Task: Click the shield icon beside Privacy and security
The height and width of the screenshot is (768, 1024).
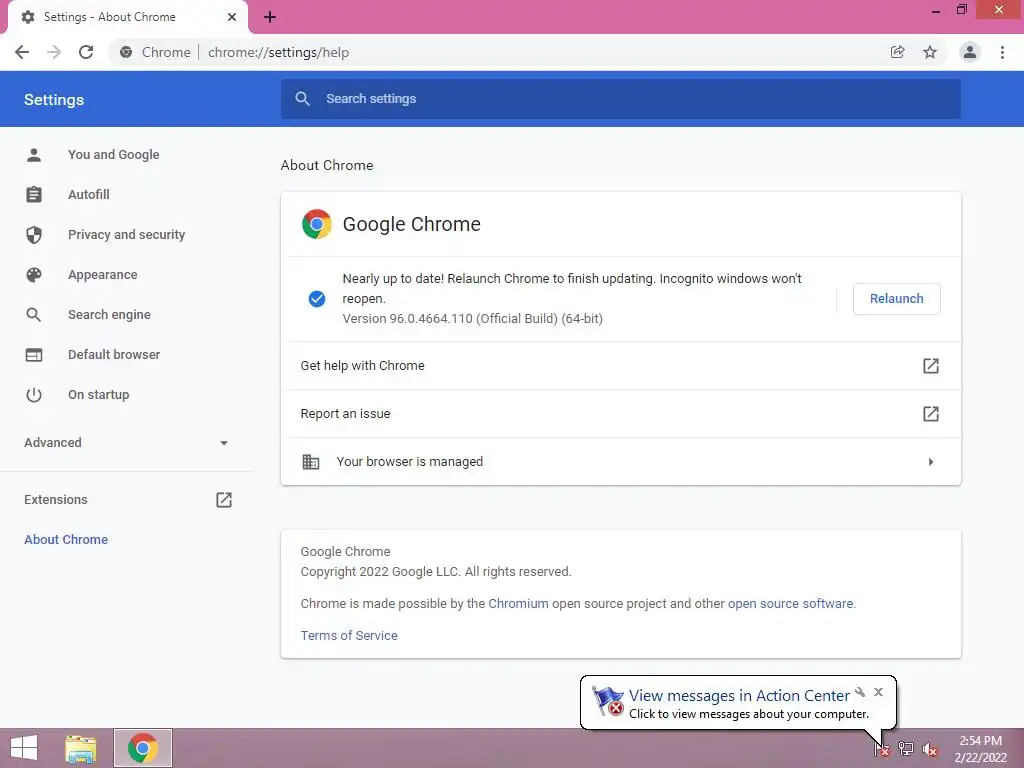Action: click(34, 234)
